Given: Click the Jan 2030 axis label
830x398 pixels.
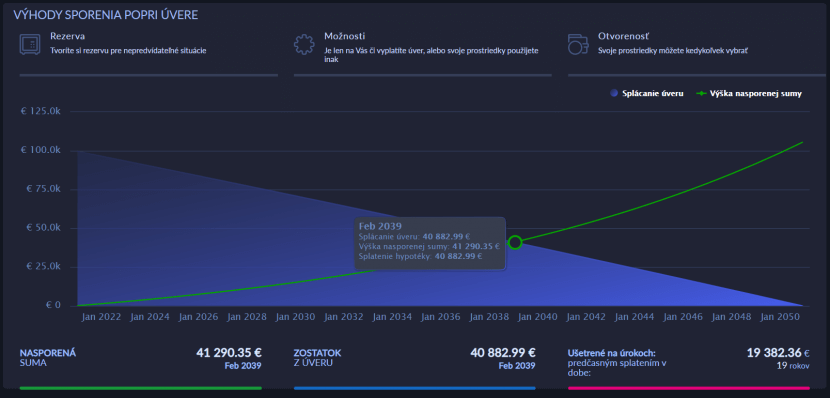Looking at the screenshot, I should [295, 316].
